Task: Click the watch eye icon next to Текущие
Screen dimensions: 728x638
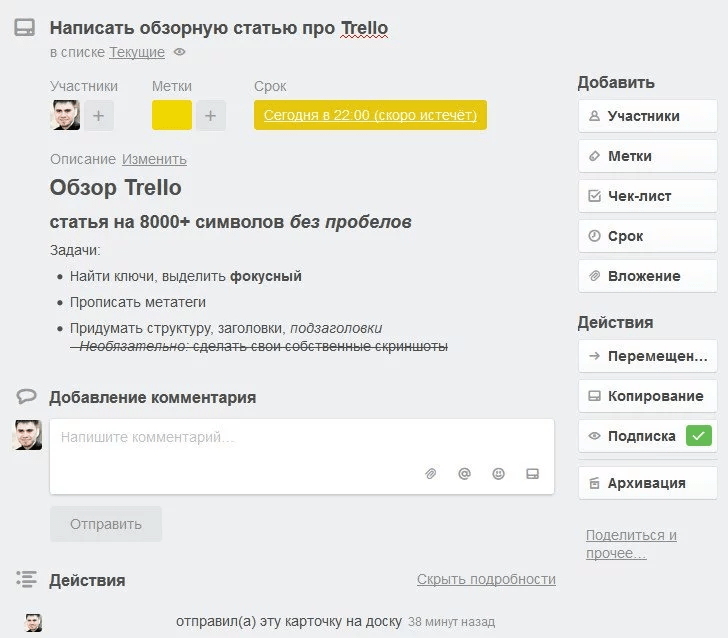Action: [179, 52]
